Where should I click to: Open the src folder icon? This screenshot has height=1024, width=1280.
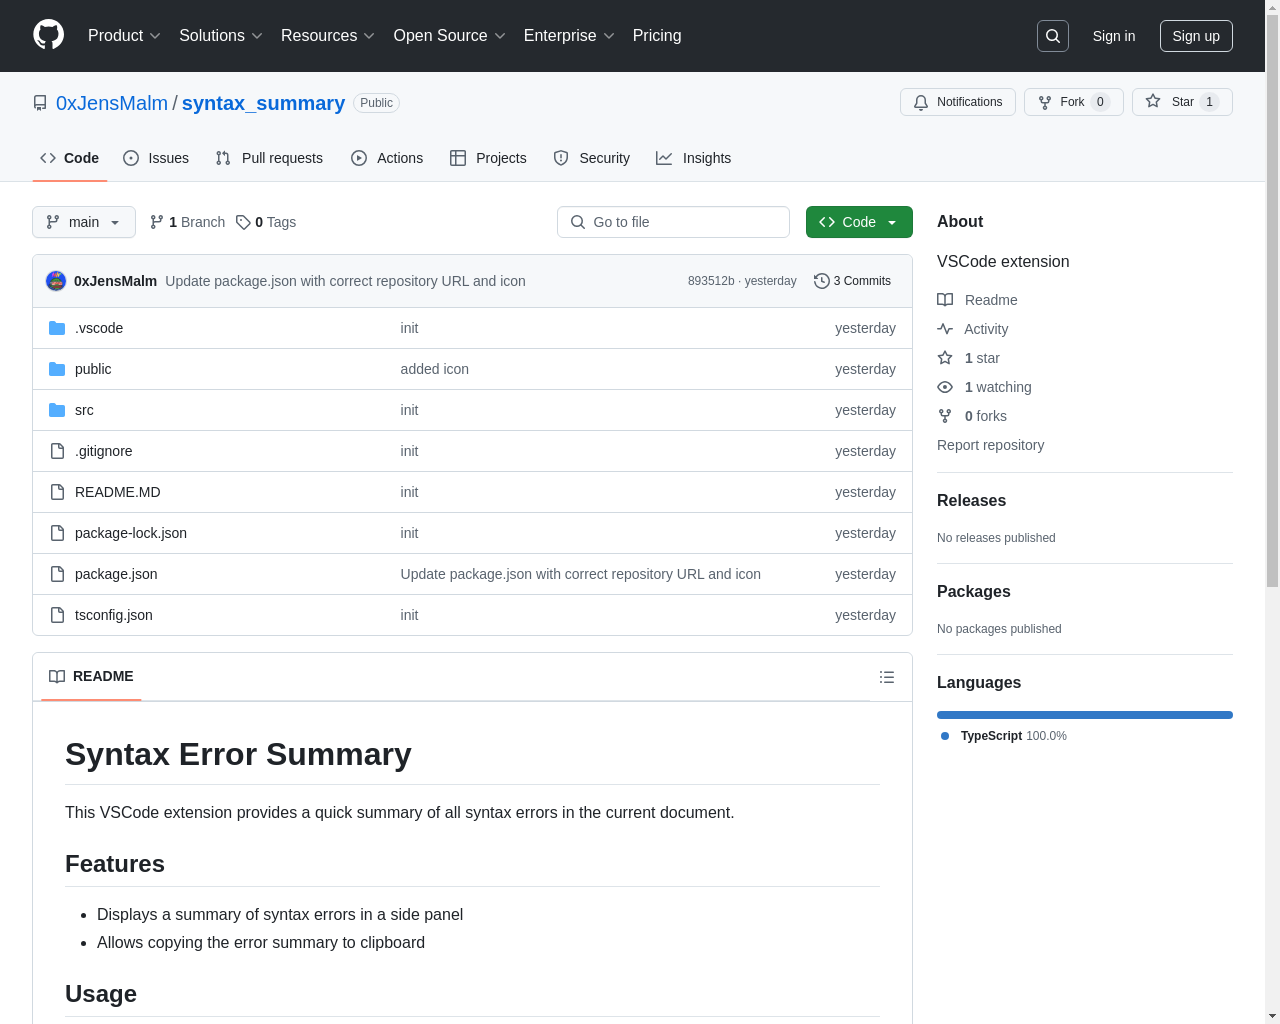[x=57, y=410]
